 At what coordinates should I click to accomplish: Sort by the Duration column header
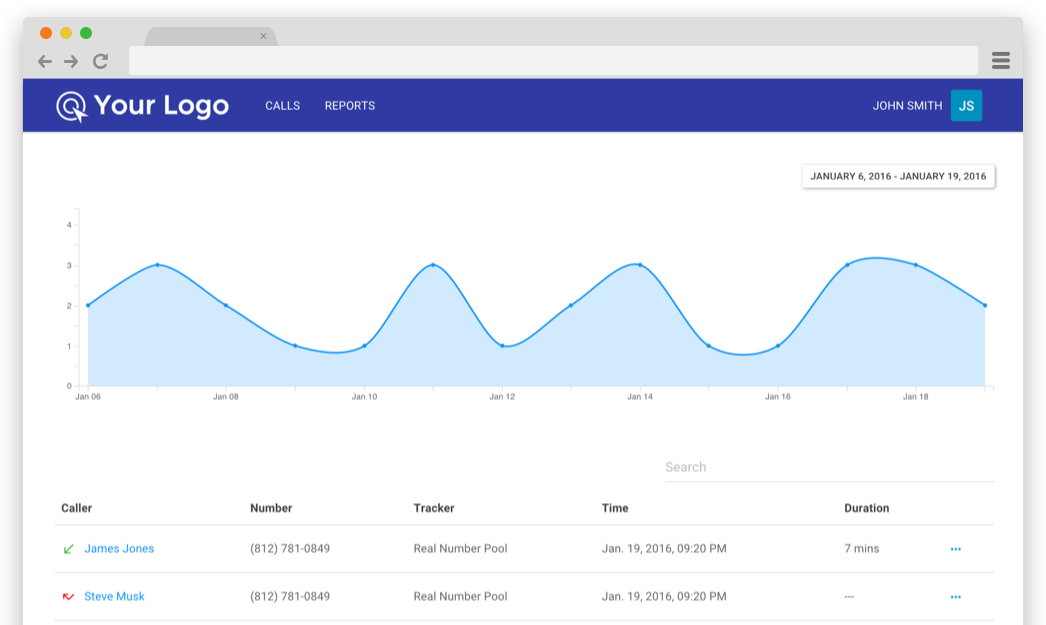(867, 508)
